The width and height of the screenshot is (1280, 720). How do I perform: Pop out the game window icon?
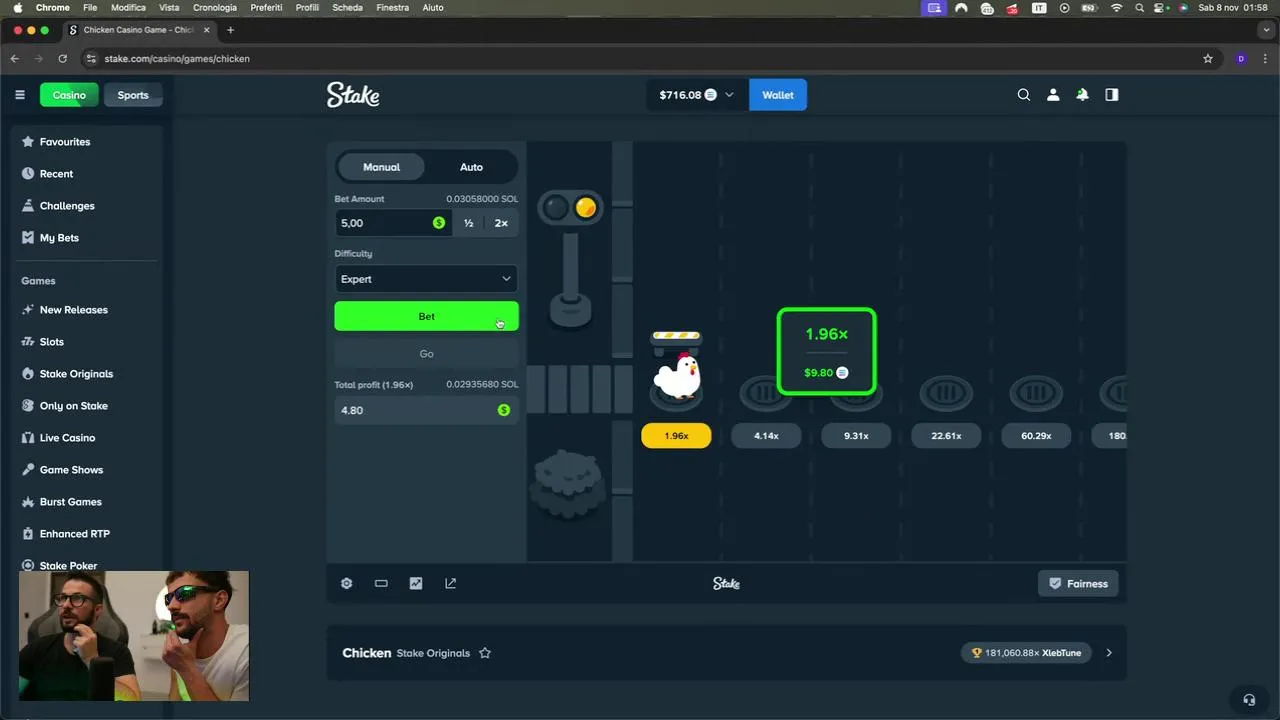click(450, 583)
